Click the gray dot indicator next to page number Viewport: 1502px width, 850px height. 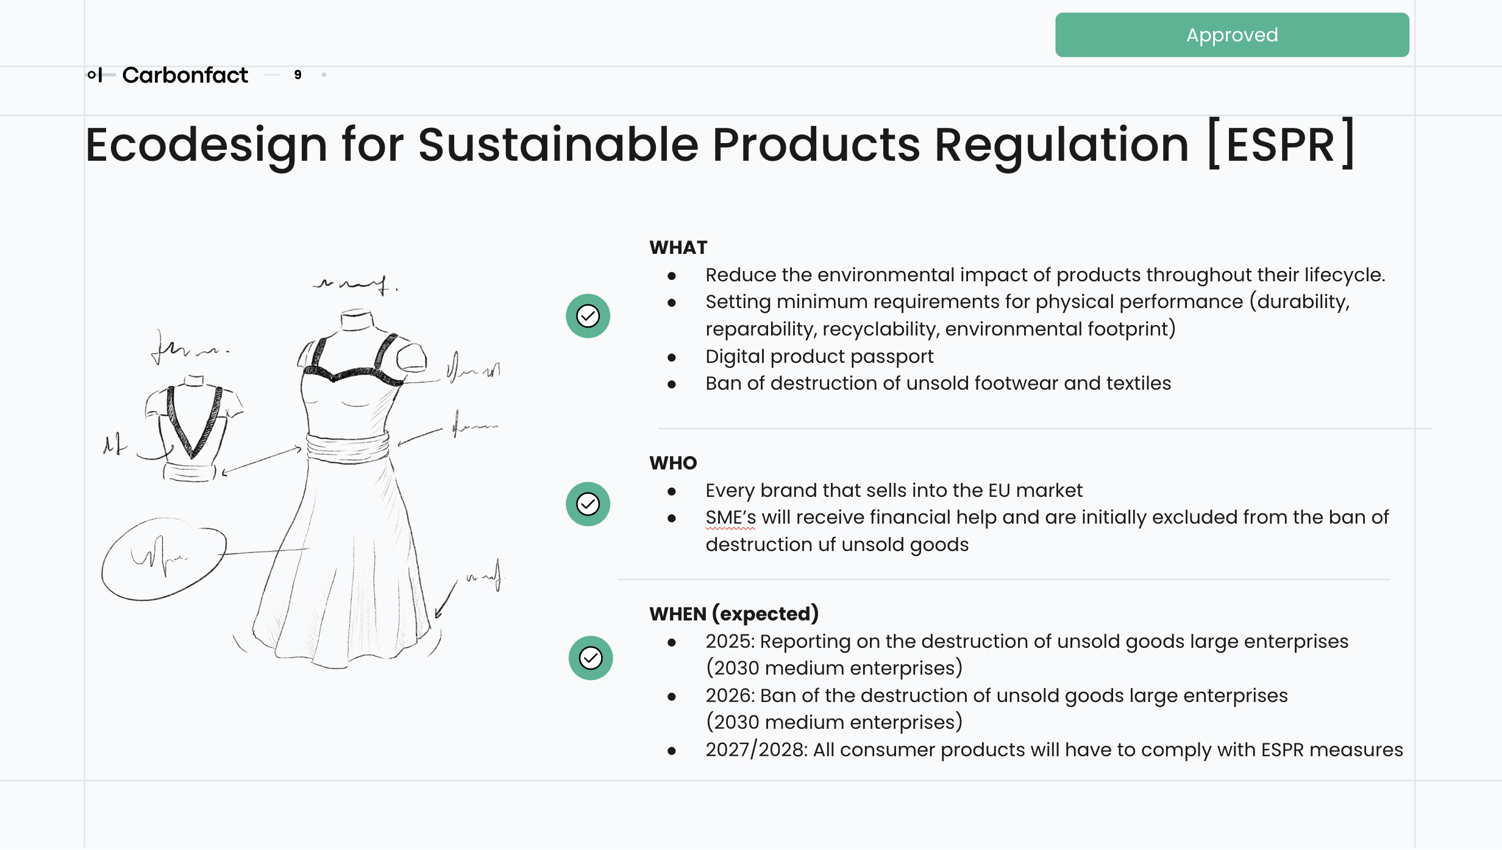pos(323,74)
